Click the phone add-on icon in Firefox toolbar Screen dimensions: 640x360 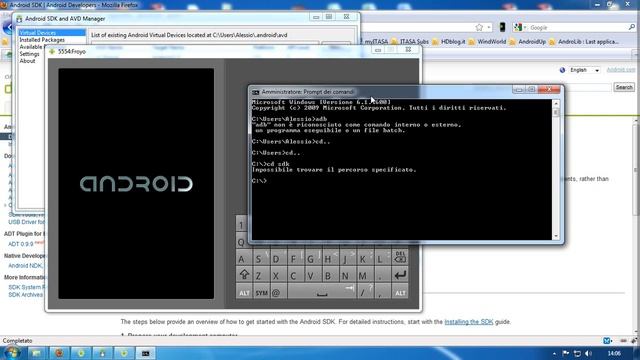502,27
